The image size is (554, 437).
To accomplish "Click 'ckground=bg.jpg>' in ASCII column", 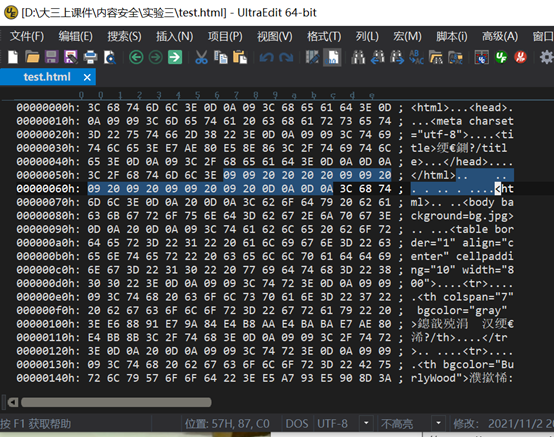I will (x=462, y=216).
